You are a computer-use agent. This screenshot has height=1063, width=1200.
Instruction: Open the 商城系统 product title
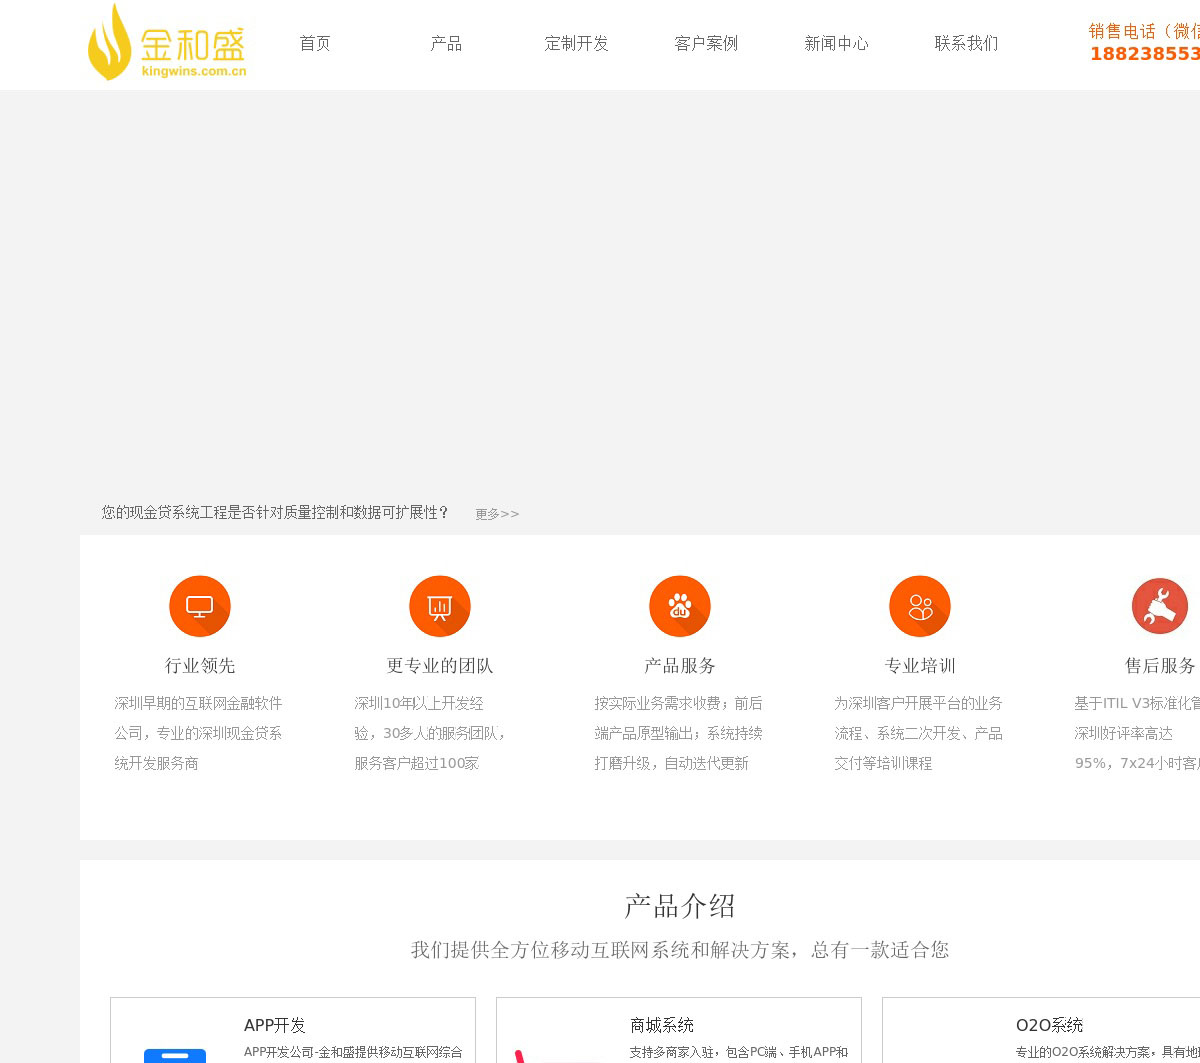[x=662, y=1025]
